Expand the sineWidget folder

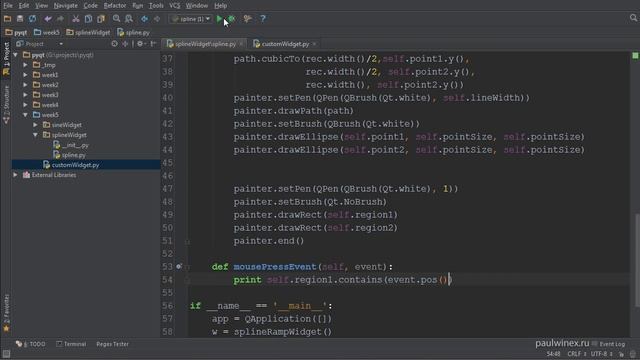(36, 125)
